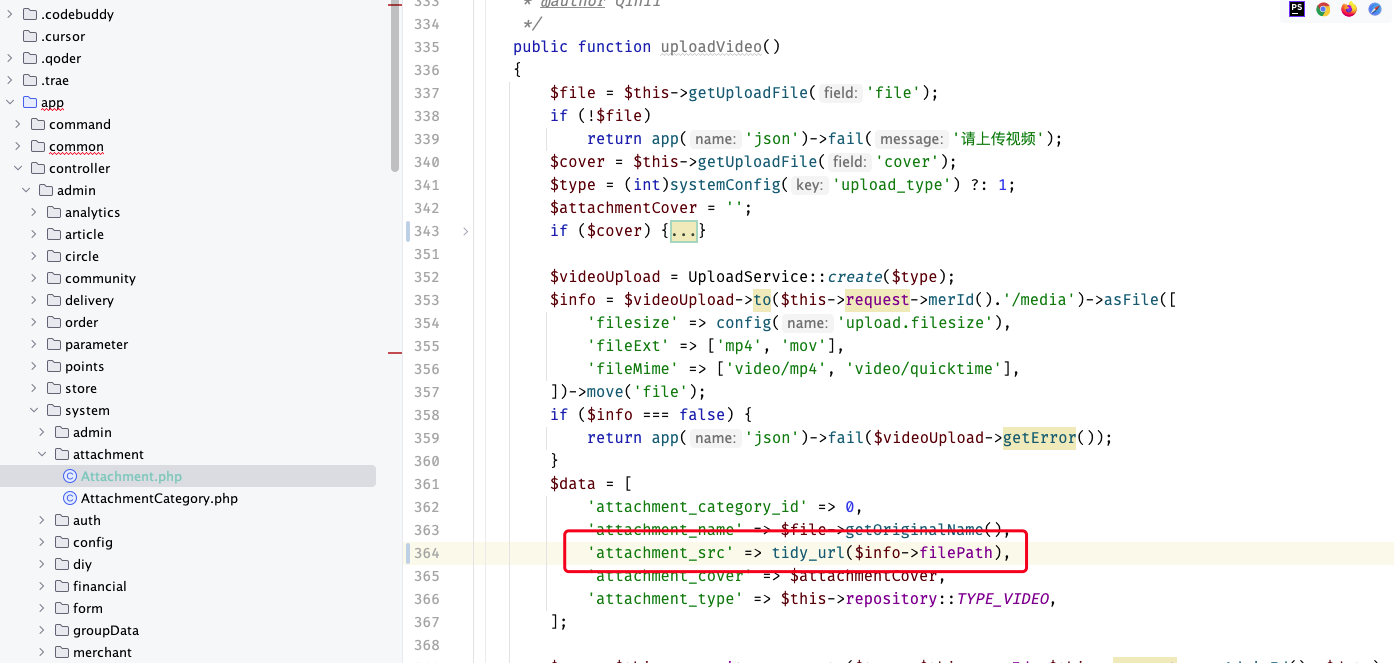Screen dimensions: 1394x663
Task: Click the getError method call
Action: coord(1039,437)
